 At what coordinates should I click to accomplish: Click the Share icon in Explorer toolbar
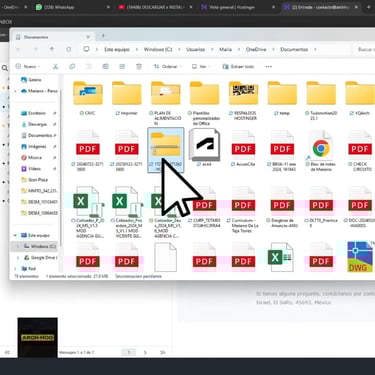122,67
